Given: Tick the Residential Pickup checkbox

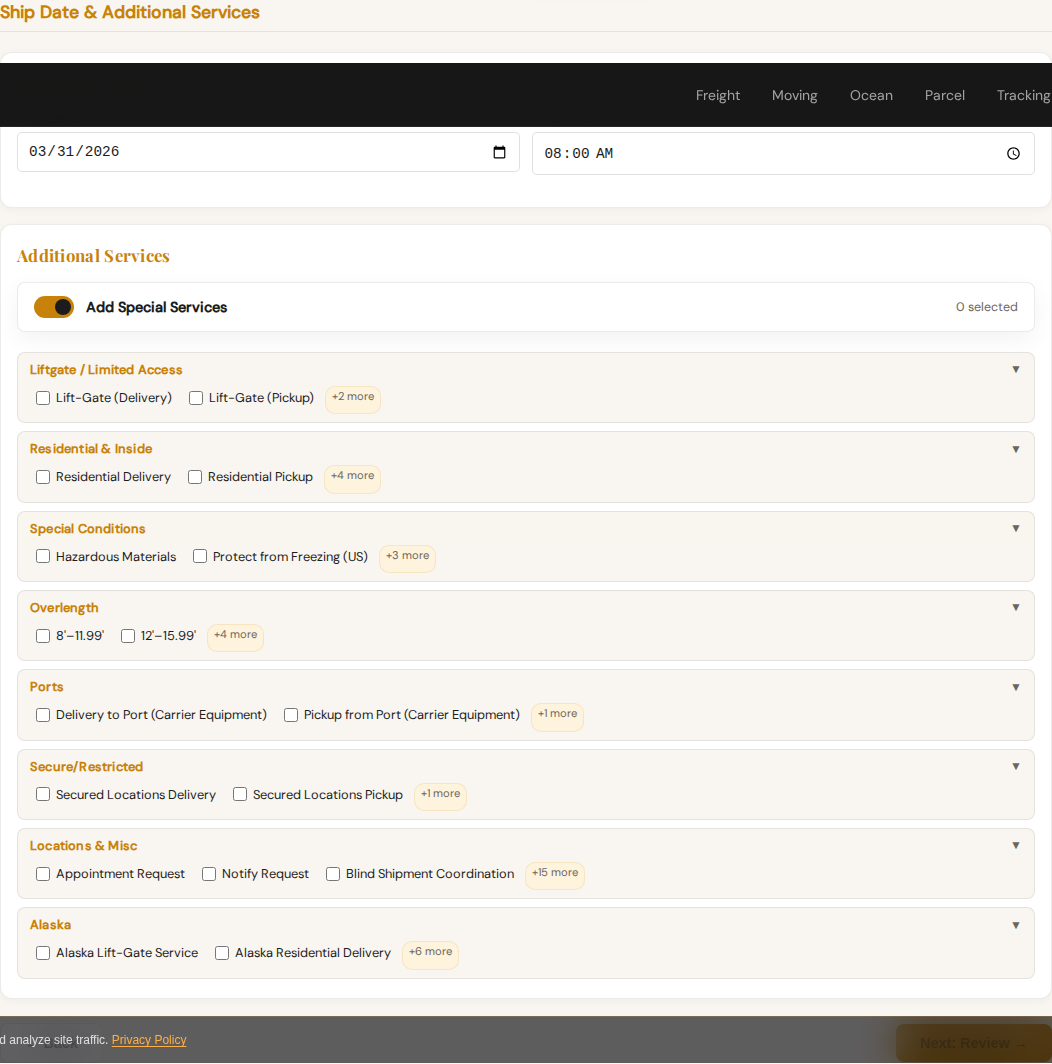Looking at the screenshot, I should [195, 477].
